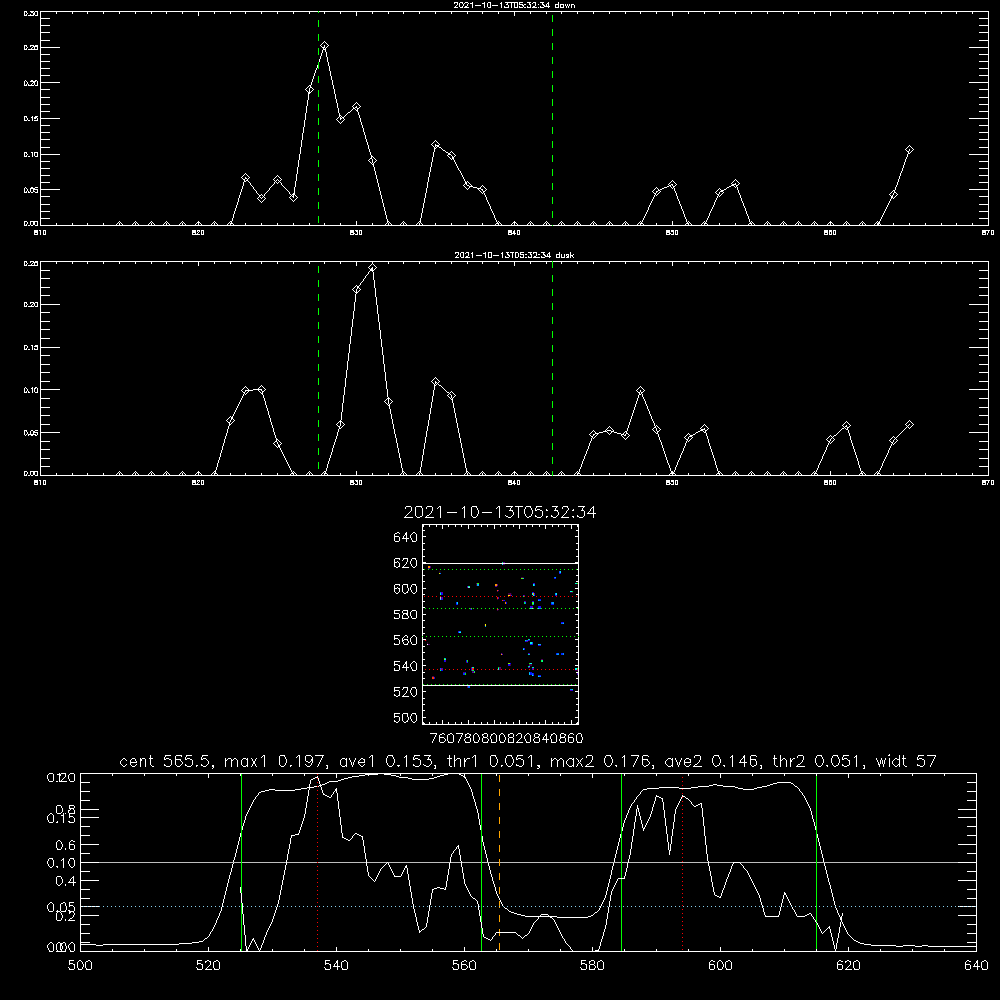Image resolution: width=1000 pixels, height=1000 pixels.
Task: Click y-axis label 0.25 of the dawn plot
Action: click(31, 47)
